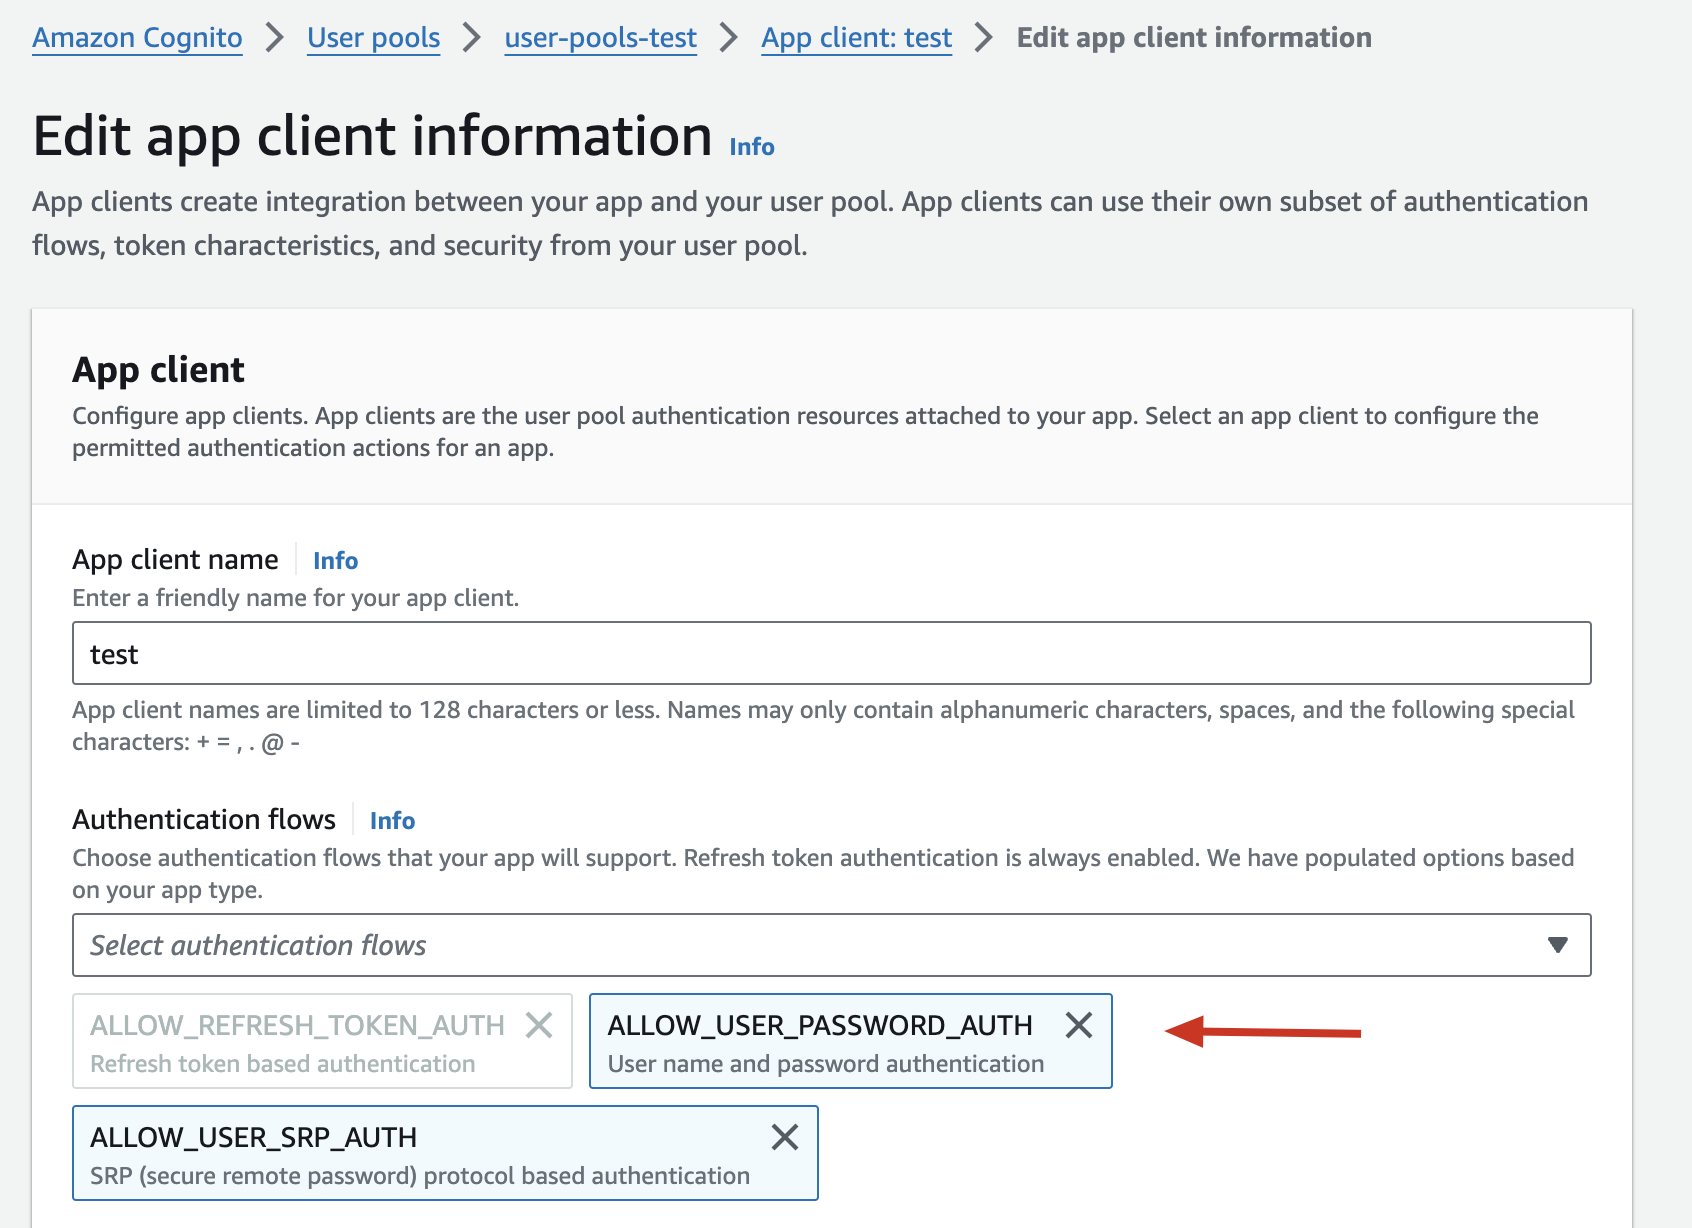This screenshot has width=1692, height=1228.
Task: Remove the ALLOW_USER_SRP_AUTH flow with its X
Action: pos(784,1137)
